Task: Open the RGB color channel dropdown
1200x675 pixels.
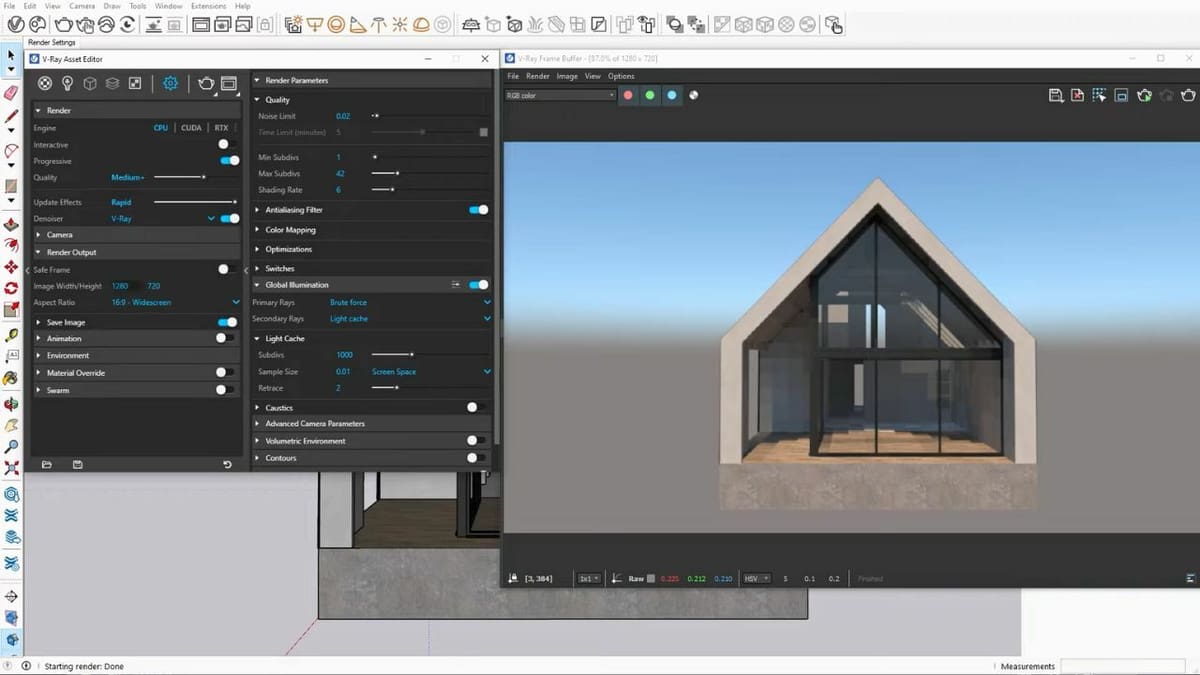Action: pos(558,95)
